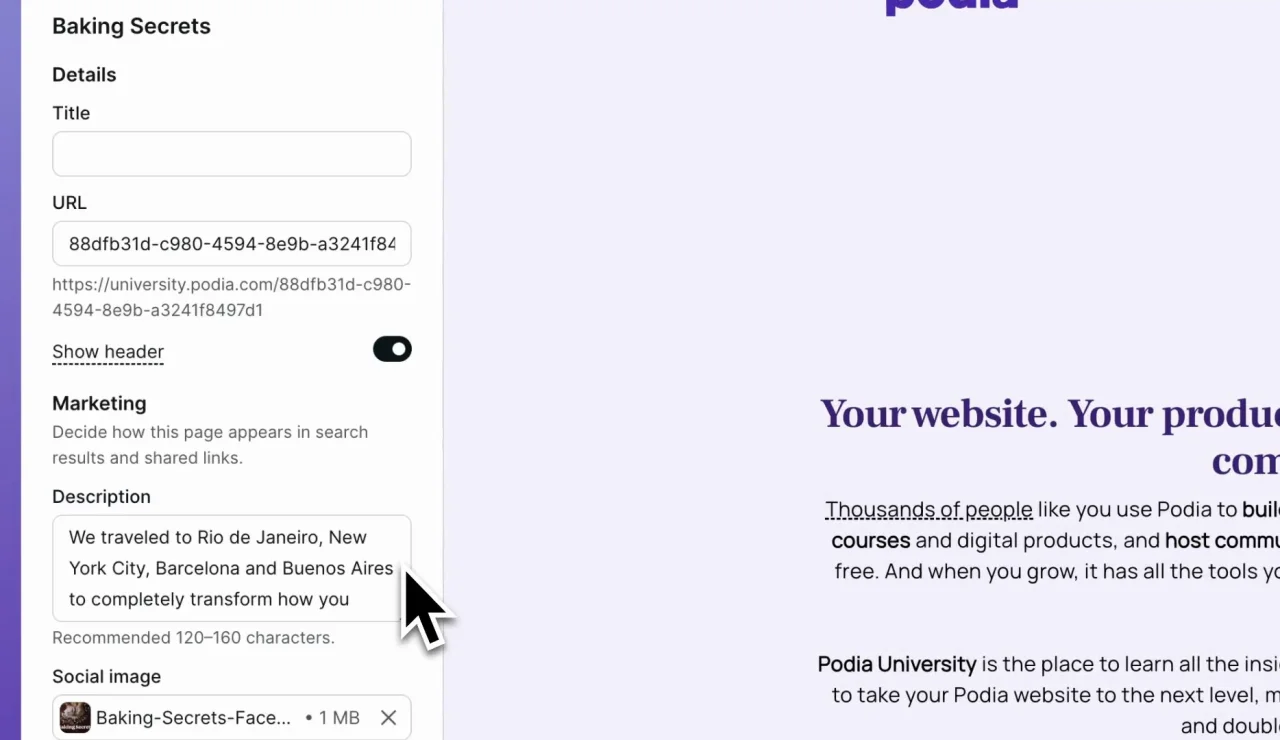Click the Baking Secrets social image thumbnail
Image resolution: width=1280 pixels, height=740 pixels.
coord(75,718)
